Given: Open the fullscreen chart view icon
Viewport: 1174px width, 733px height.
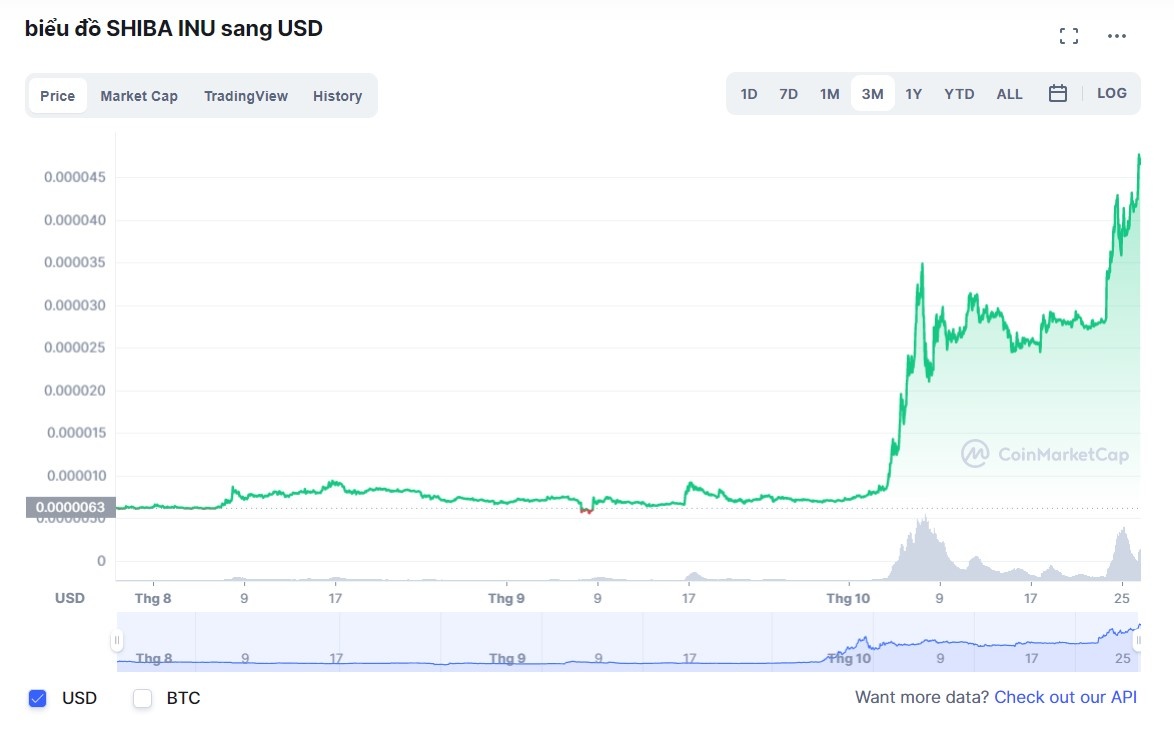Looking at the screenshot, I should 1068,37.
